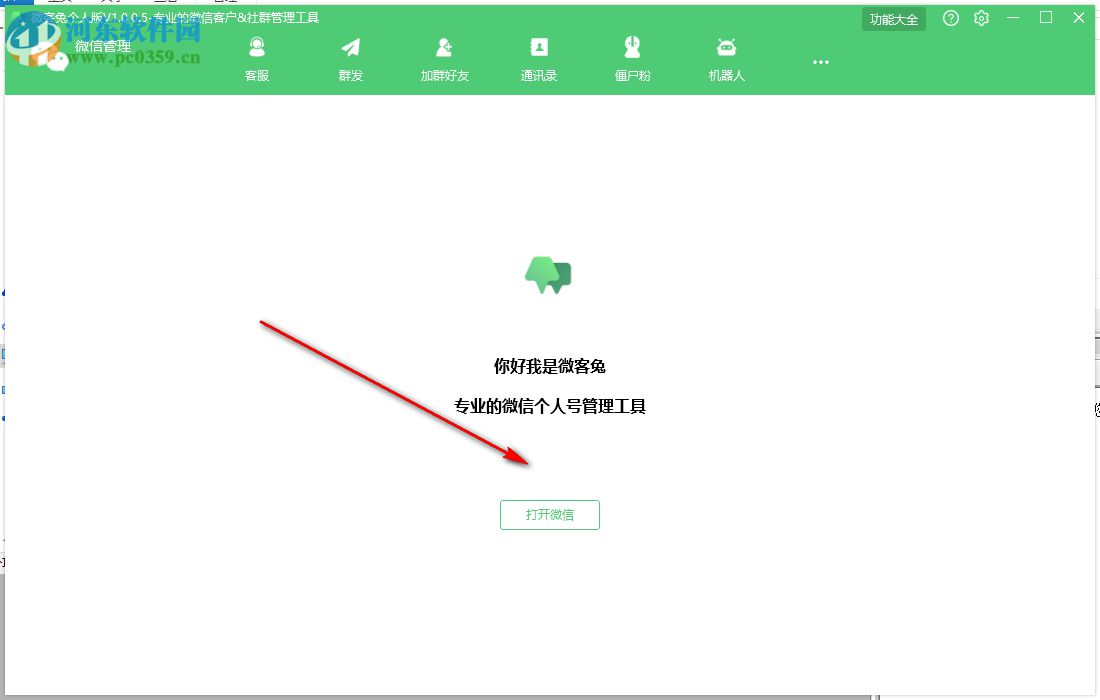Minimize the 微客兔 application window
Screen dimensions: 1100x700
(1013, 18)
